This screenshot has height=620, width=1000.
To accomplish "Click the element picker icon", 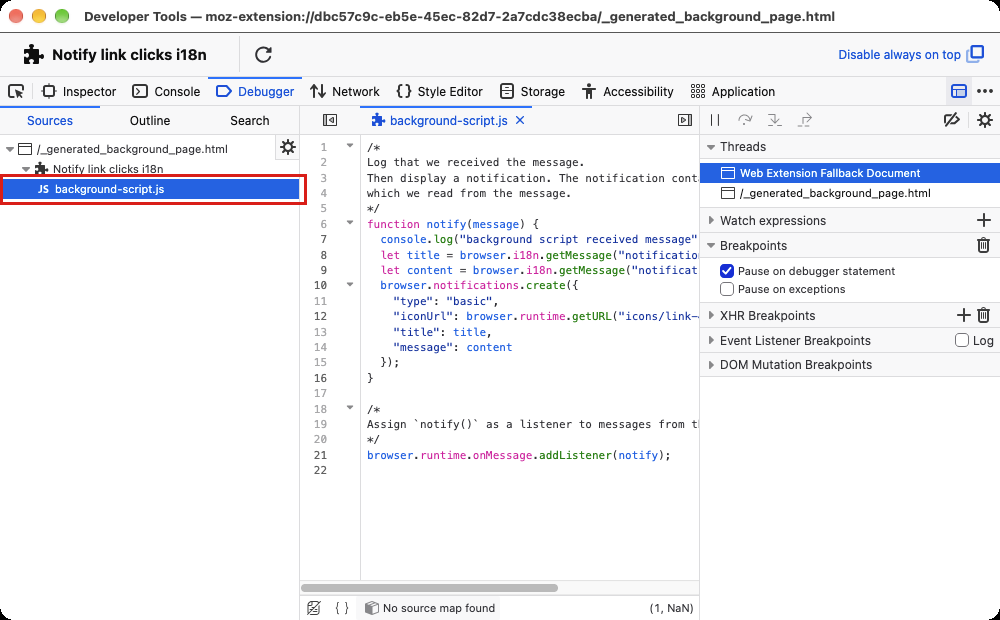I will click(x=17, y=91).
